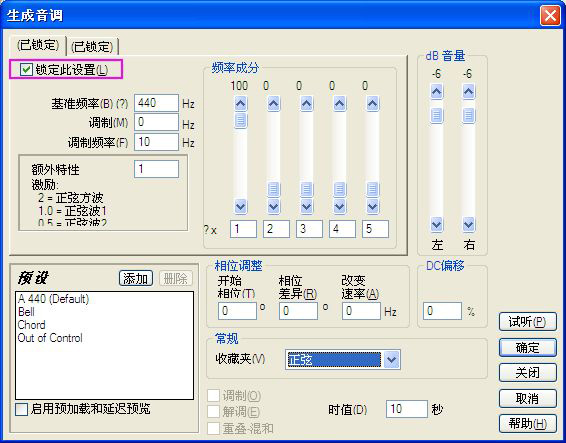Viewport: 566px width, 443px height.
Task: Grab the 左 volume slider thumb
Action: 436,116
